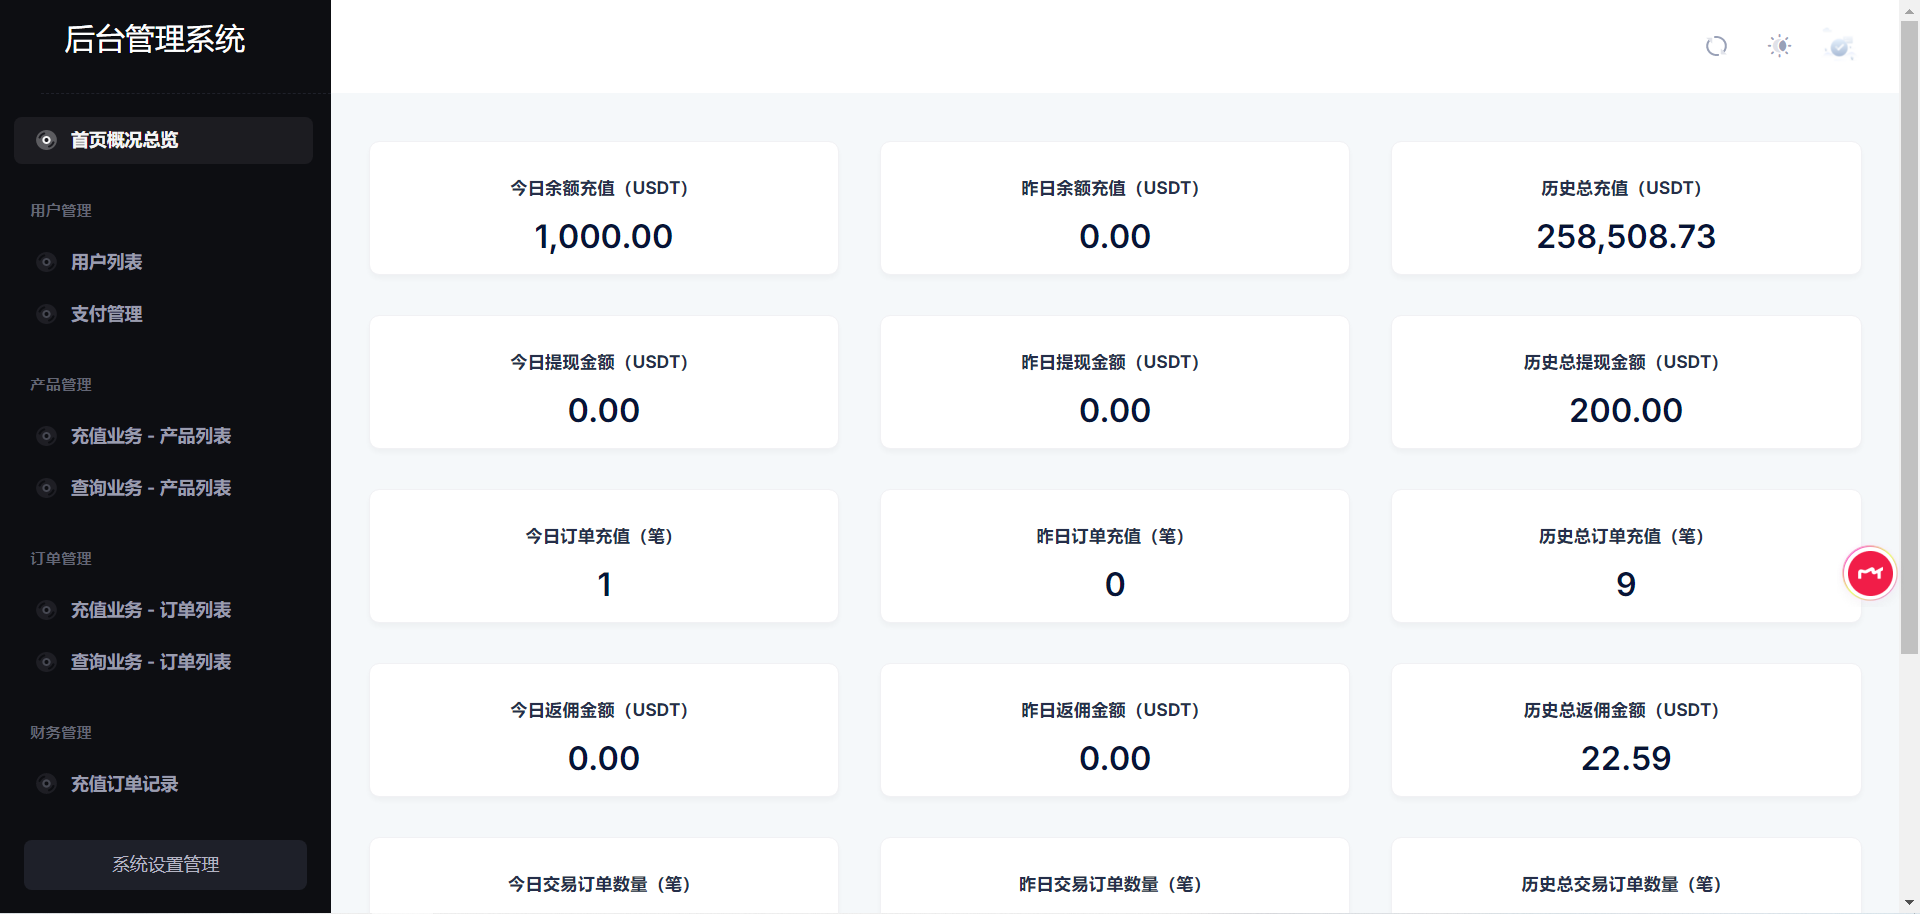This screenshot has height=914, width=1920.
Task: Click the 历史总返佣金额 (USDT) card
Action: pyautogui.click(x=1625, y=730)
